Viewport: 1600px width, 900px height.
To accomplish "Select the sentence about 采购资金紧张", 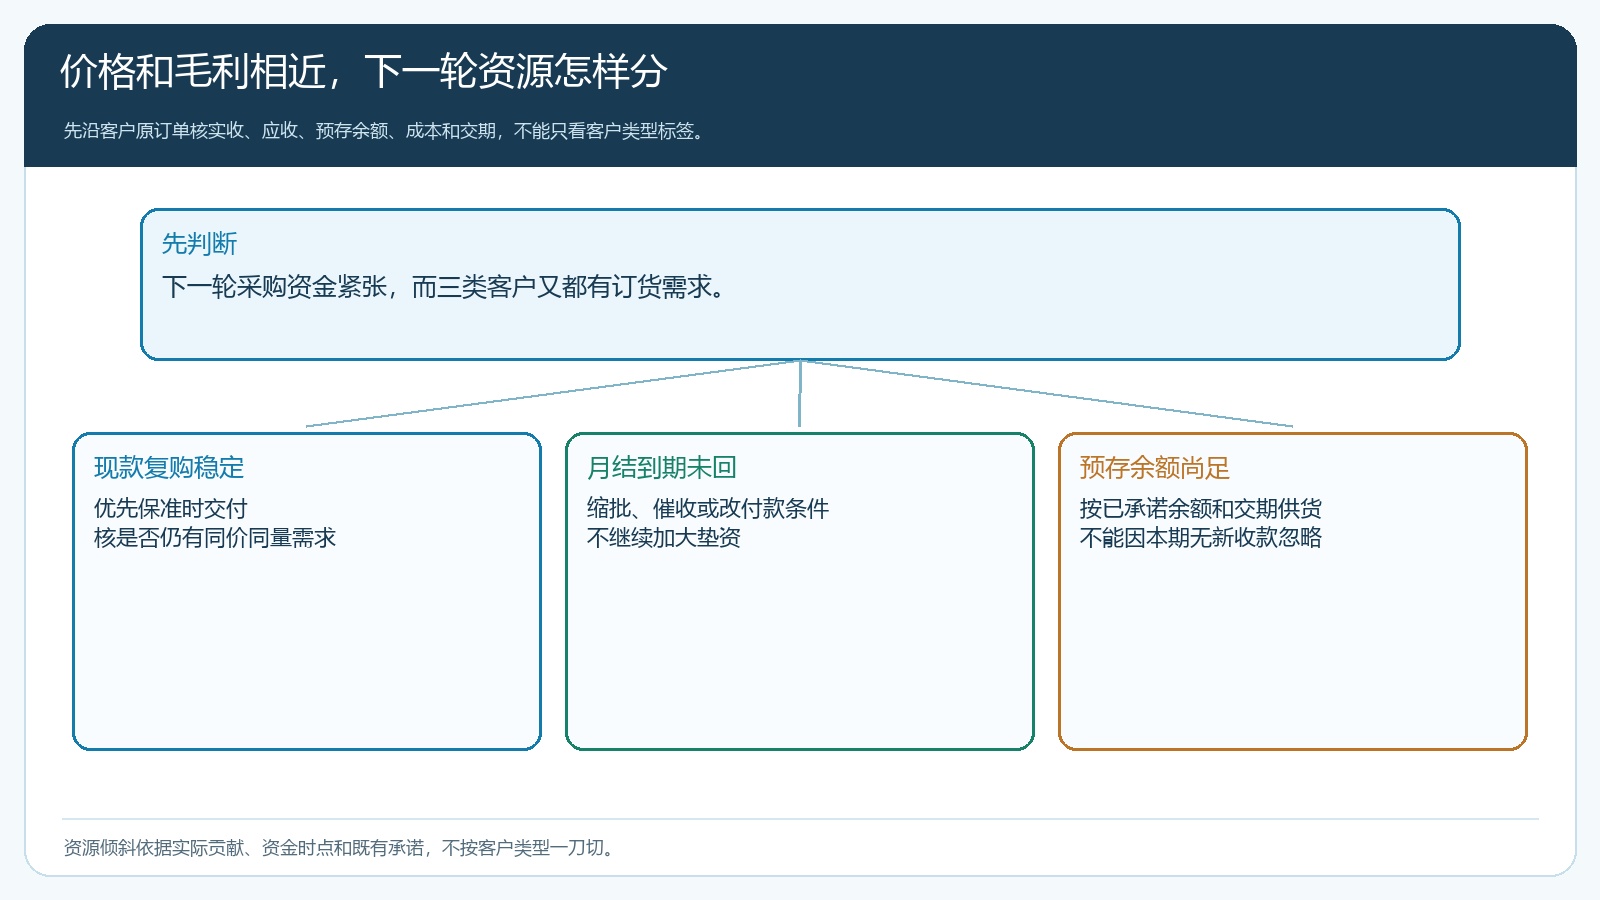I will (x=444, y=287).
